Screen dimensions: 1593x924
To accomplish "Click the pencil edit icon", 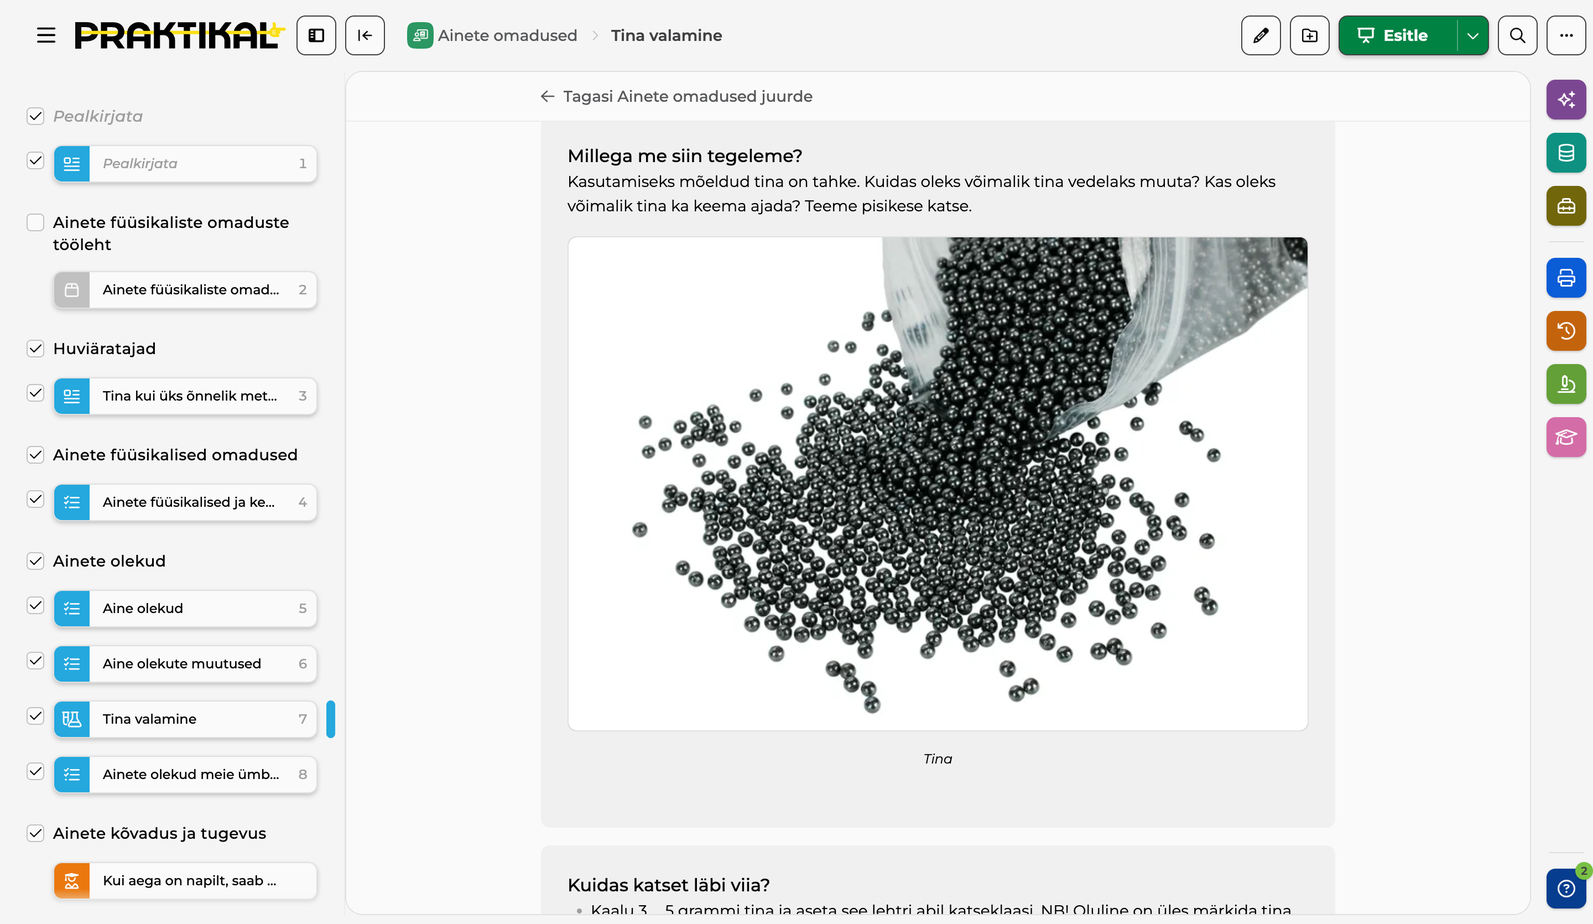I will tap(1261, 36).
